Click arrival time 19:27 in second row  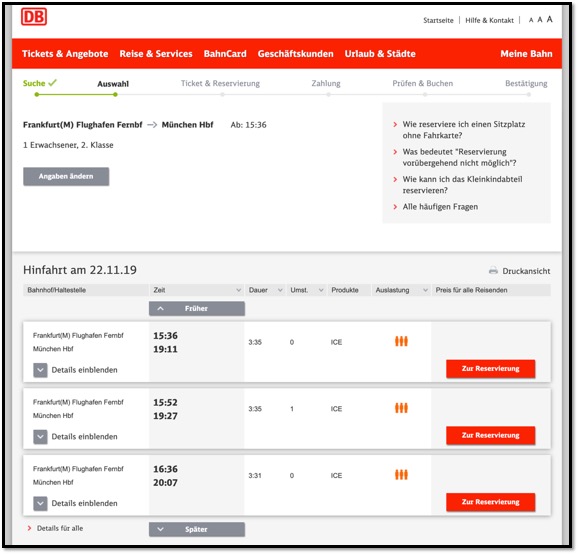(165, 416)
